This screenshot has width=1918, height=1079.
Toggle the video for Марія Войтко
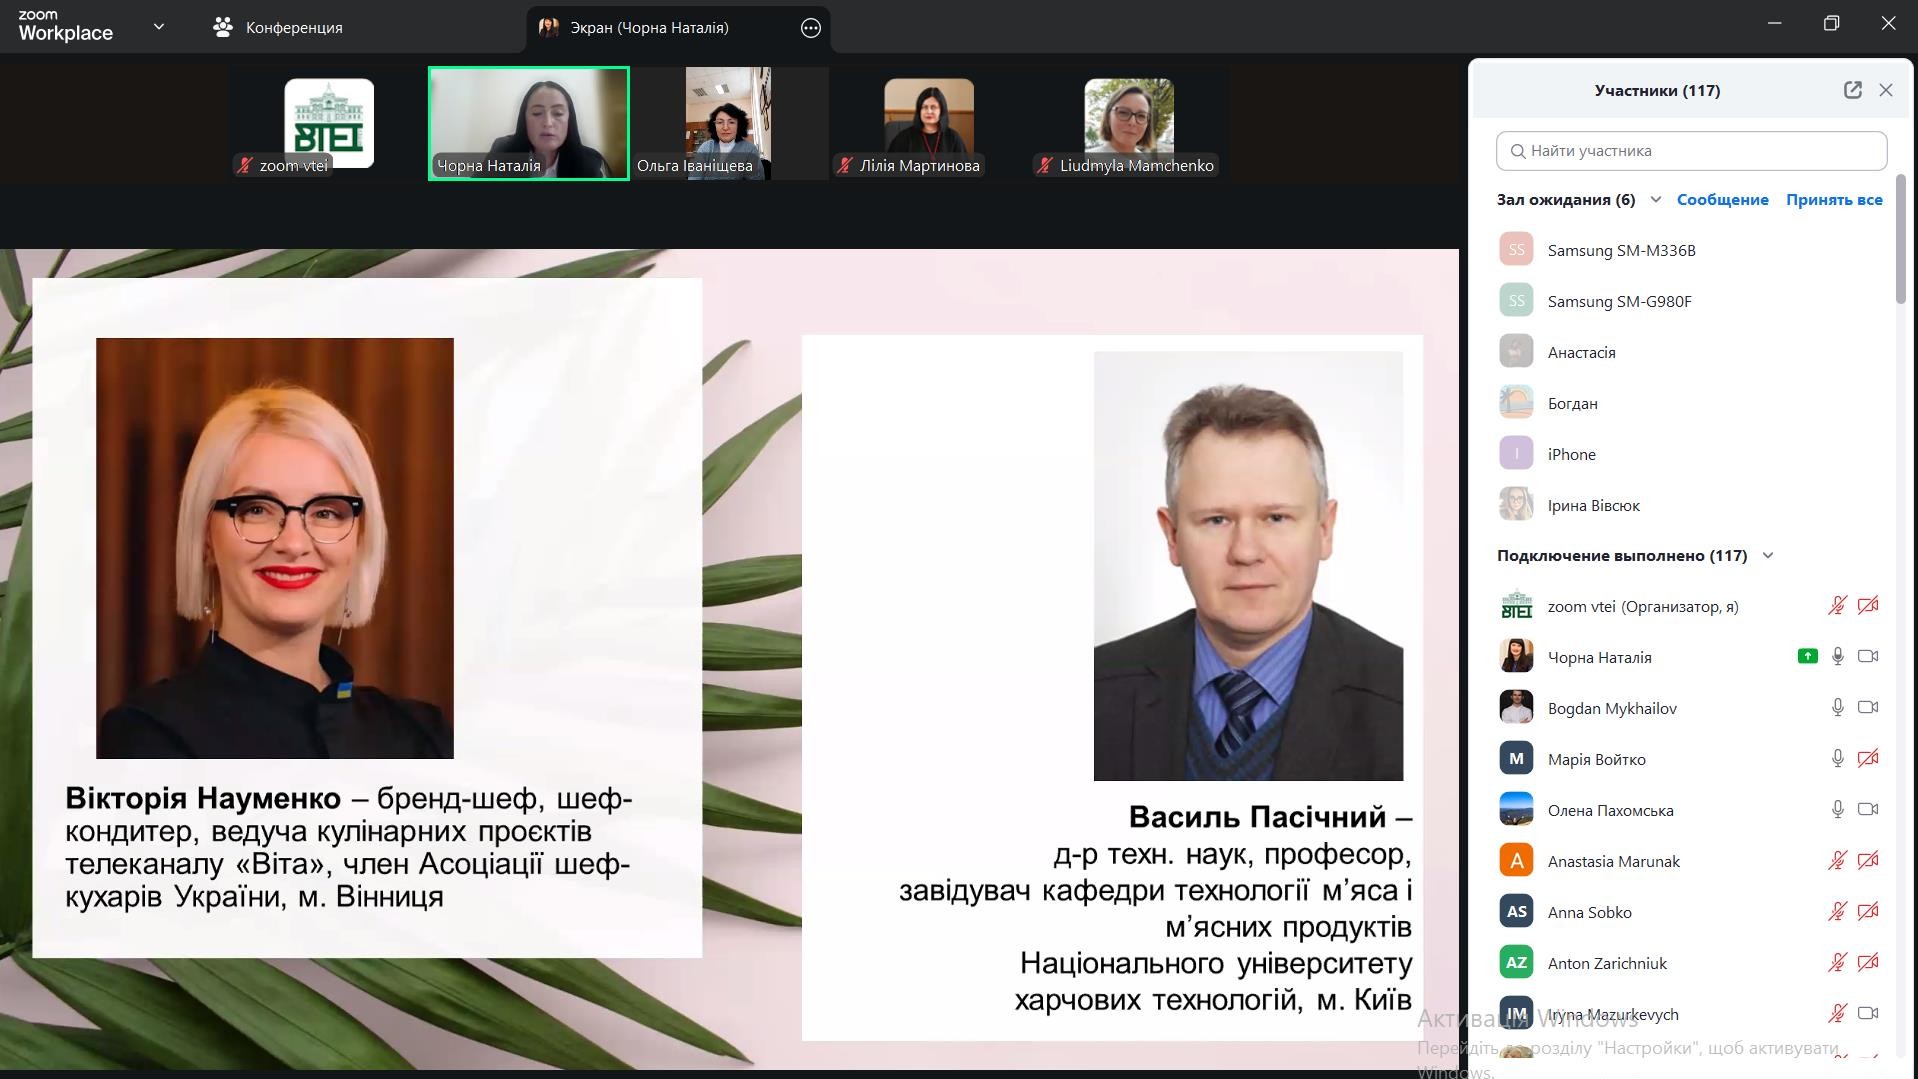[x=1867, y=759]
